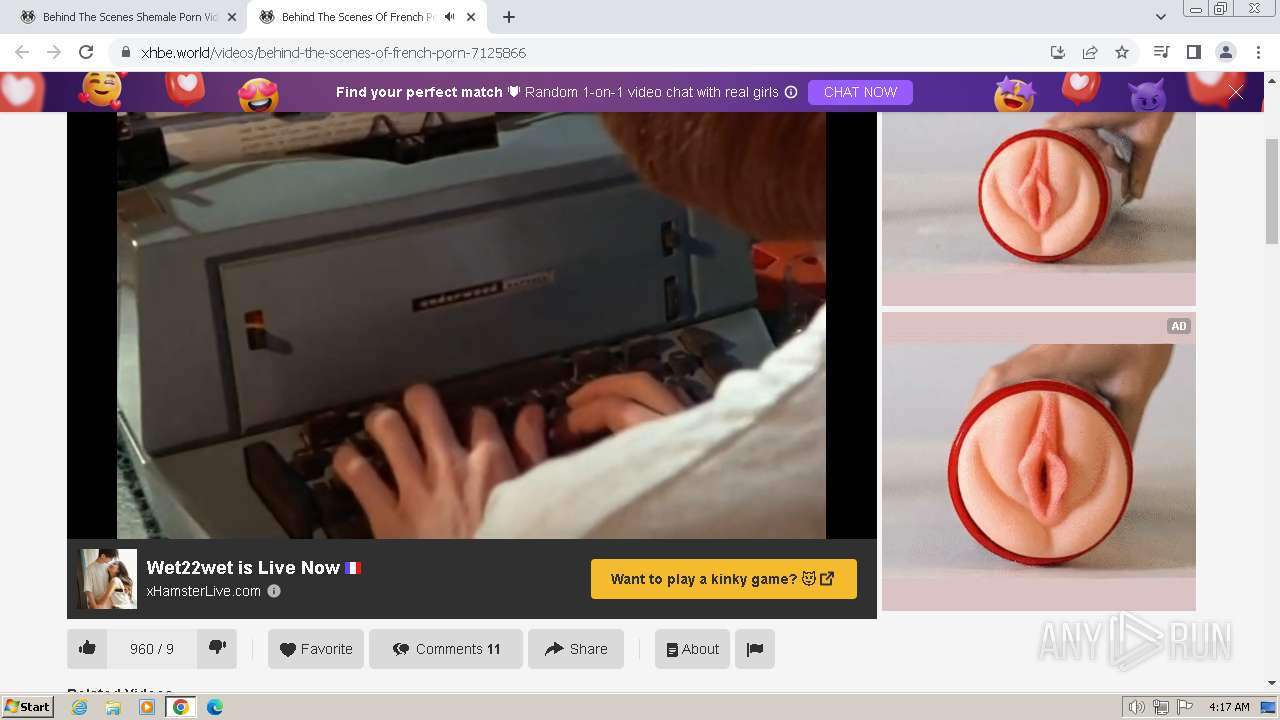Open the Windows Start menu
Viewport: 1280px width, 720px height.
[29, 706]
